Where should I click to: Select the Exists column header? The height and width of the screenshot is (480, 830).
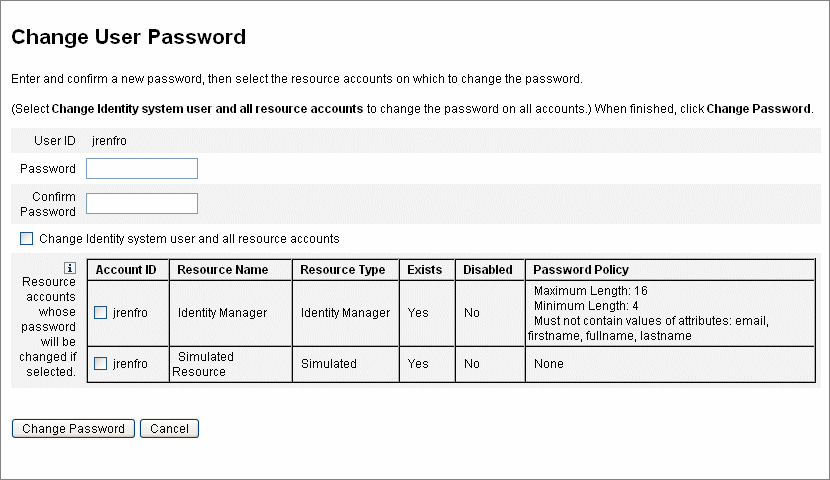[427, 270]
